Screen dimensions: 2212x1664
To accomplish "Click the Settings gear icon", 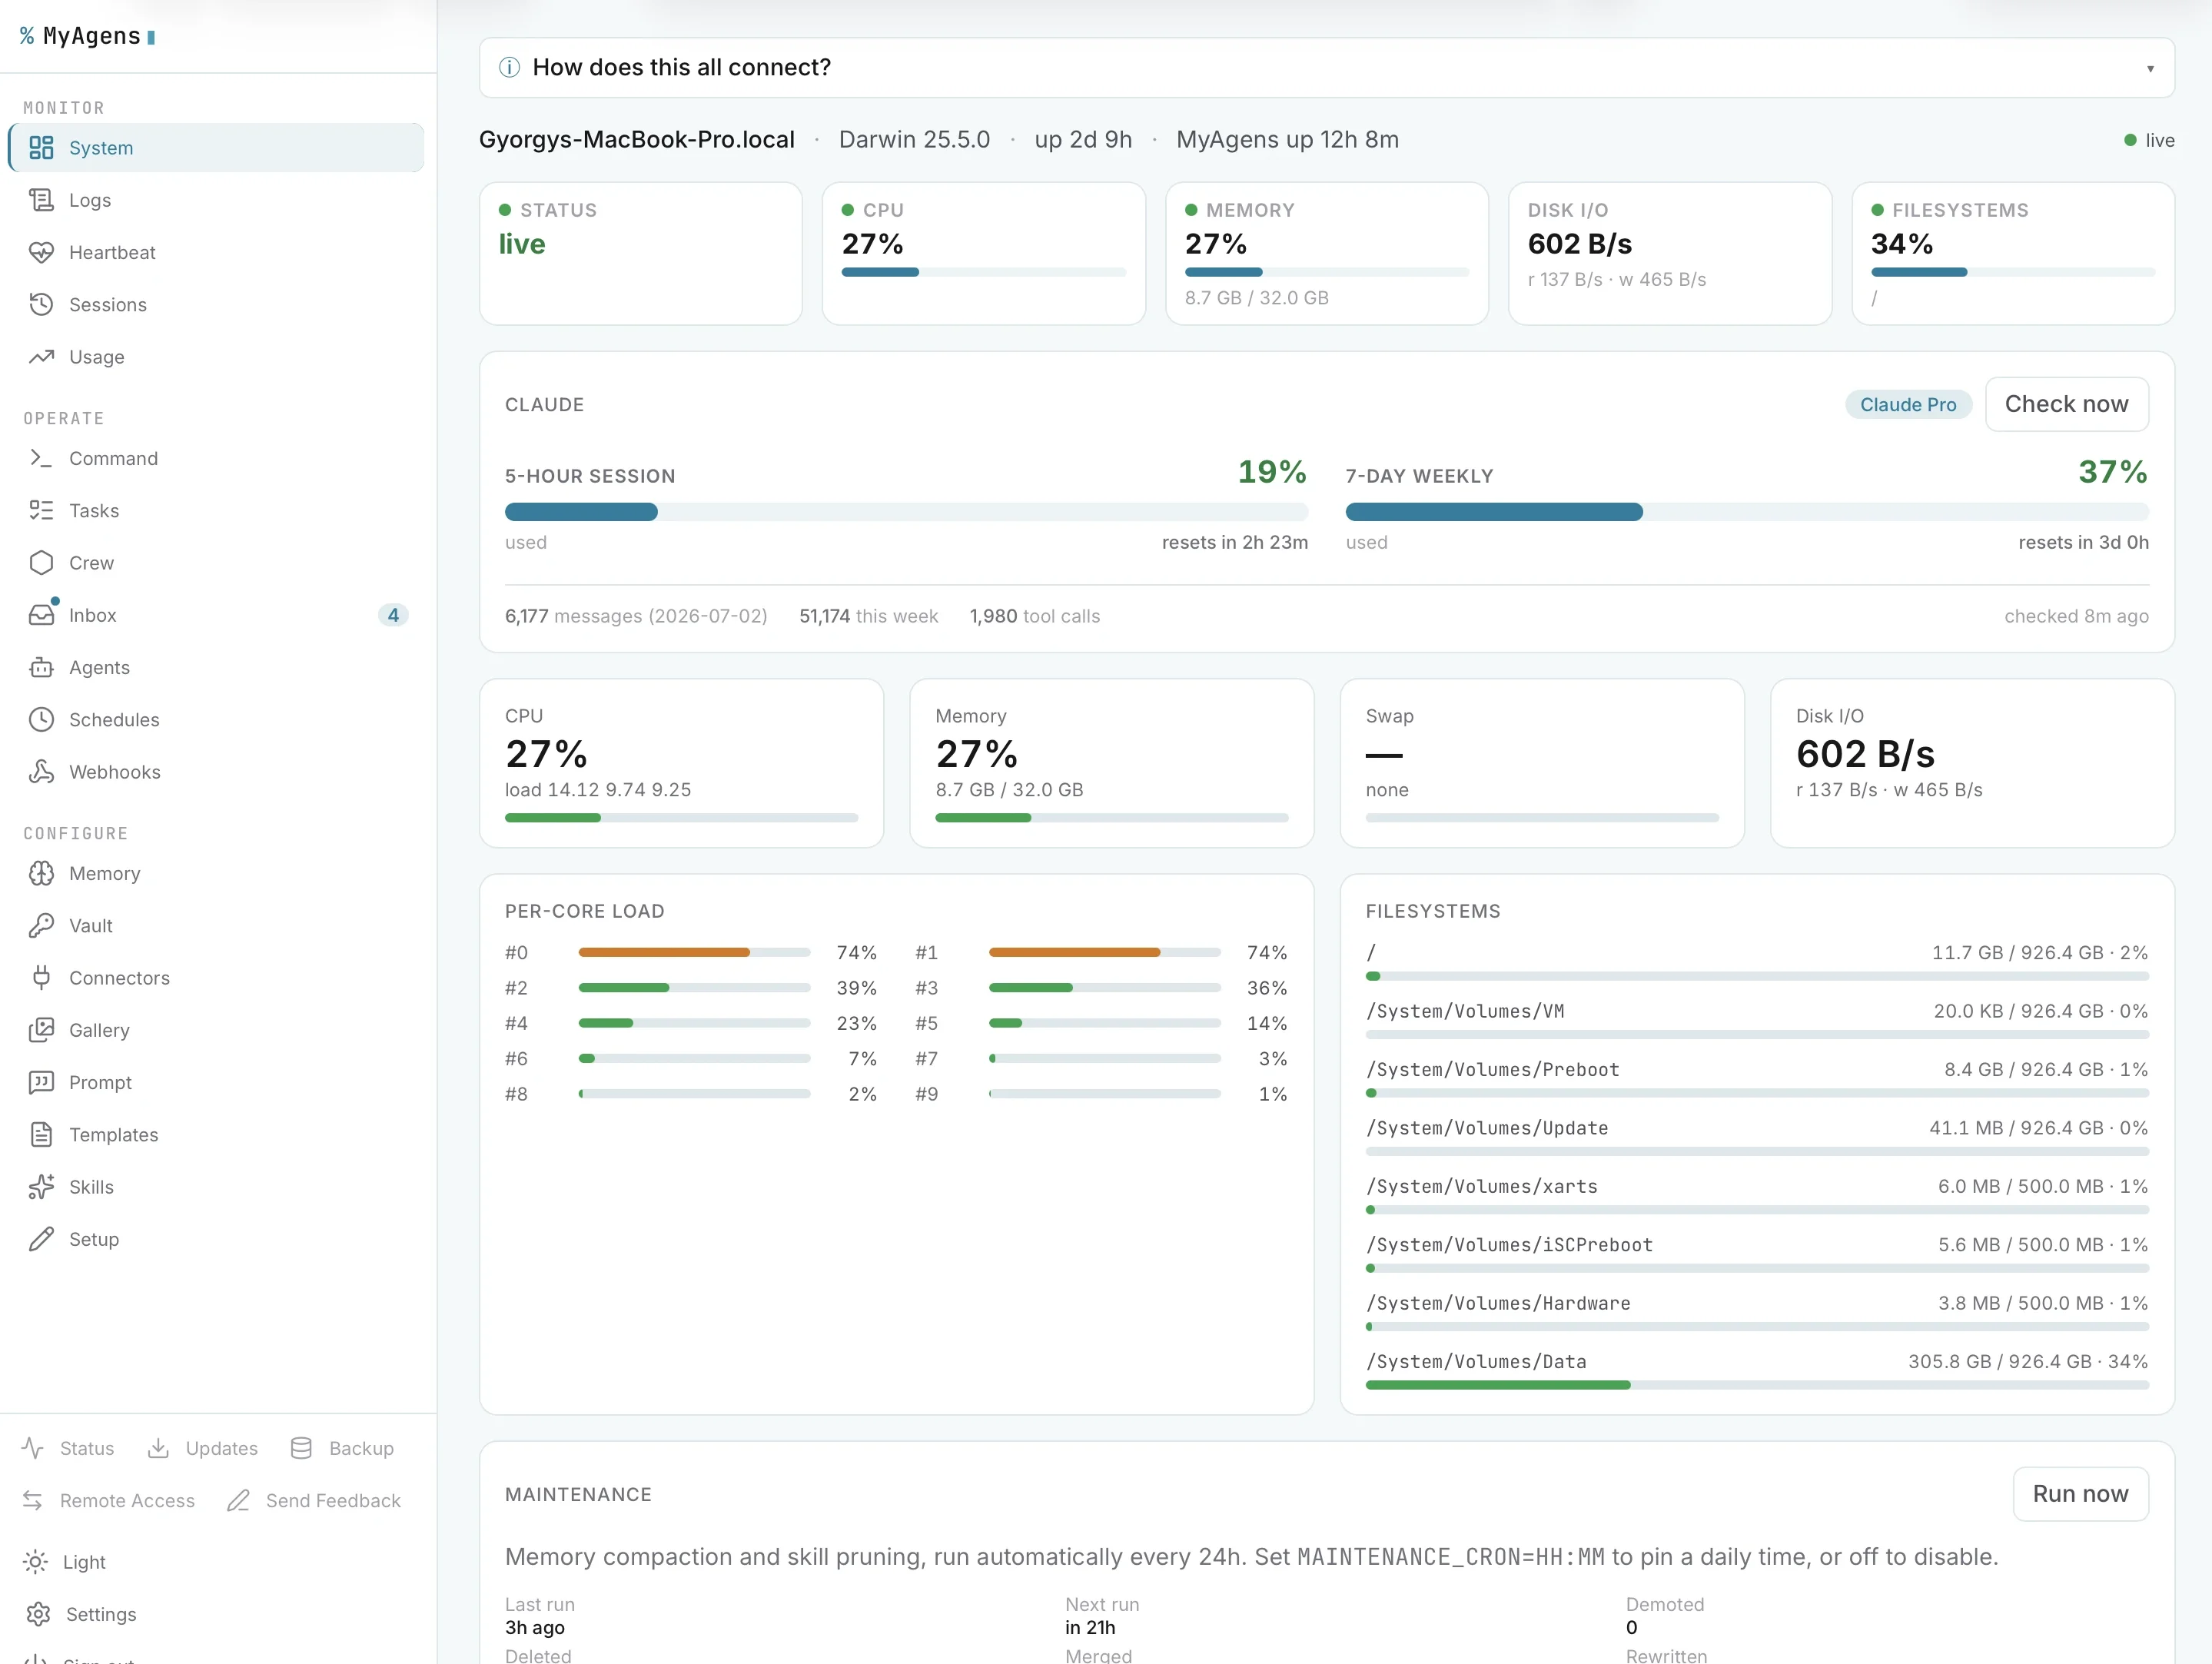I will point(38,1614).
